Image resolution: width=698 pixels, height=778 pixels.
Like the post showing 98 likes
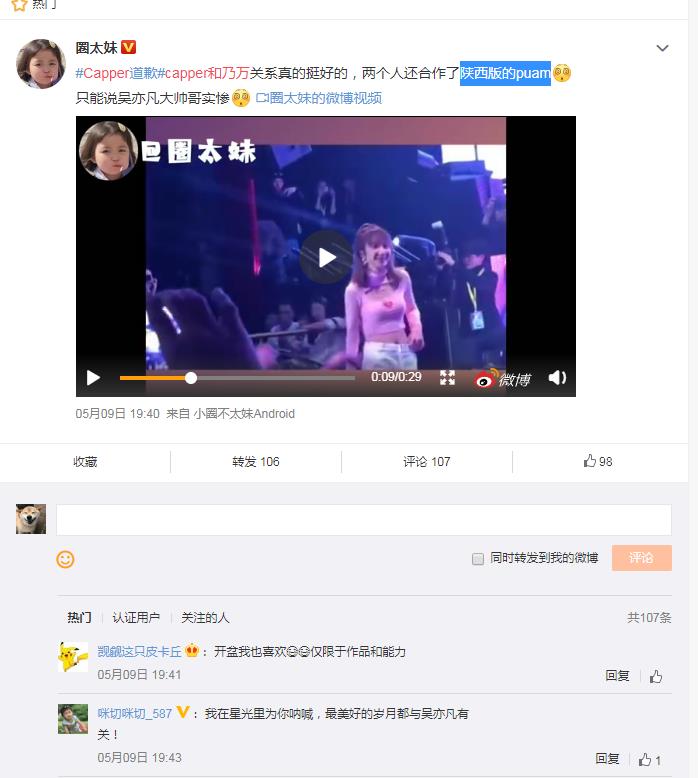[598, 461]
